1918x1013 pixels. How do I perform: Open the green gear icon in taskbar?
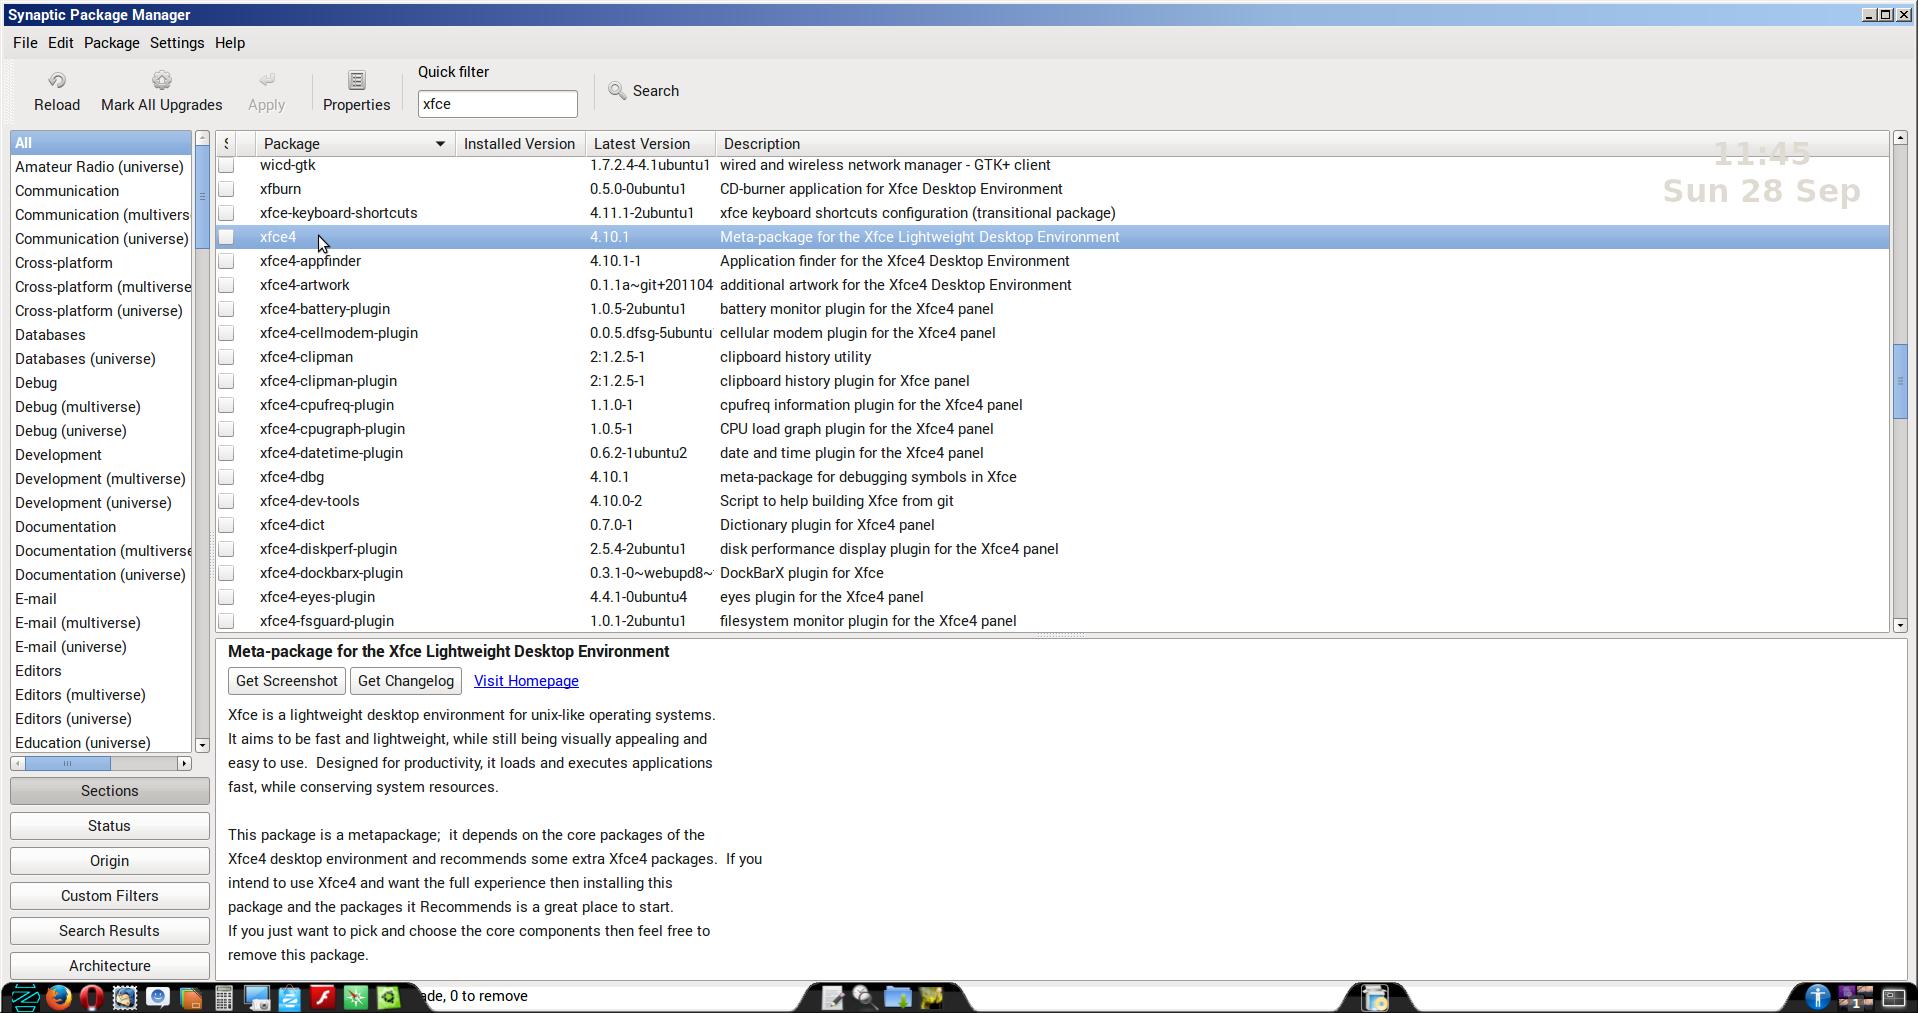[388, 997]
